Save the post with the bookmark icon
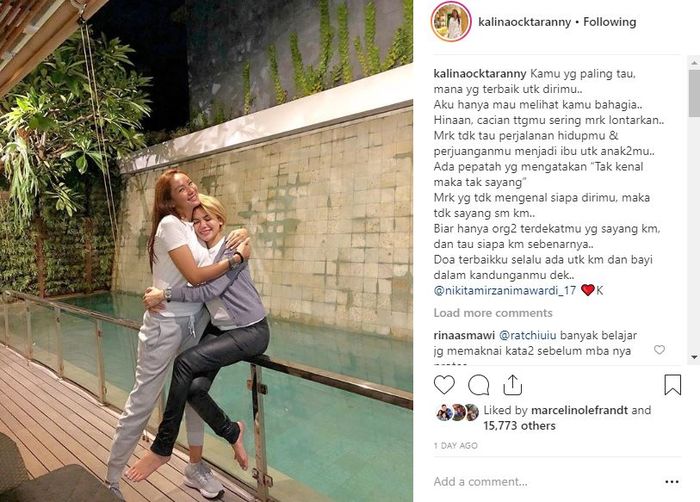Screen dimensions: 700x502 (672, 385)
